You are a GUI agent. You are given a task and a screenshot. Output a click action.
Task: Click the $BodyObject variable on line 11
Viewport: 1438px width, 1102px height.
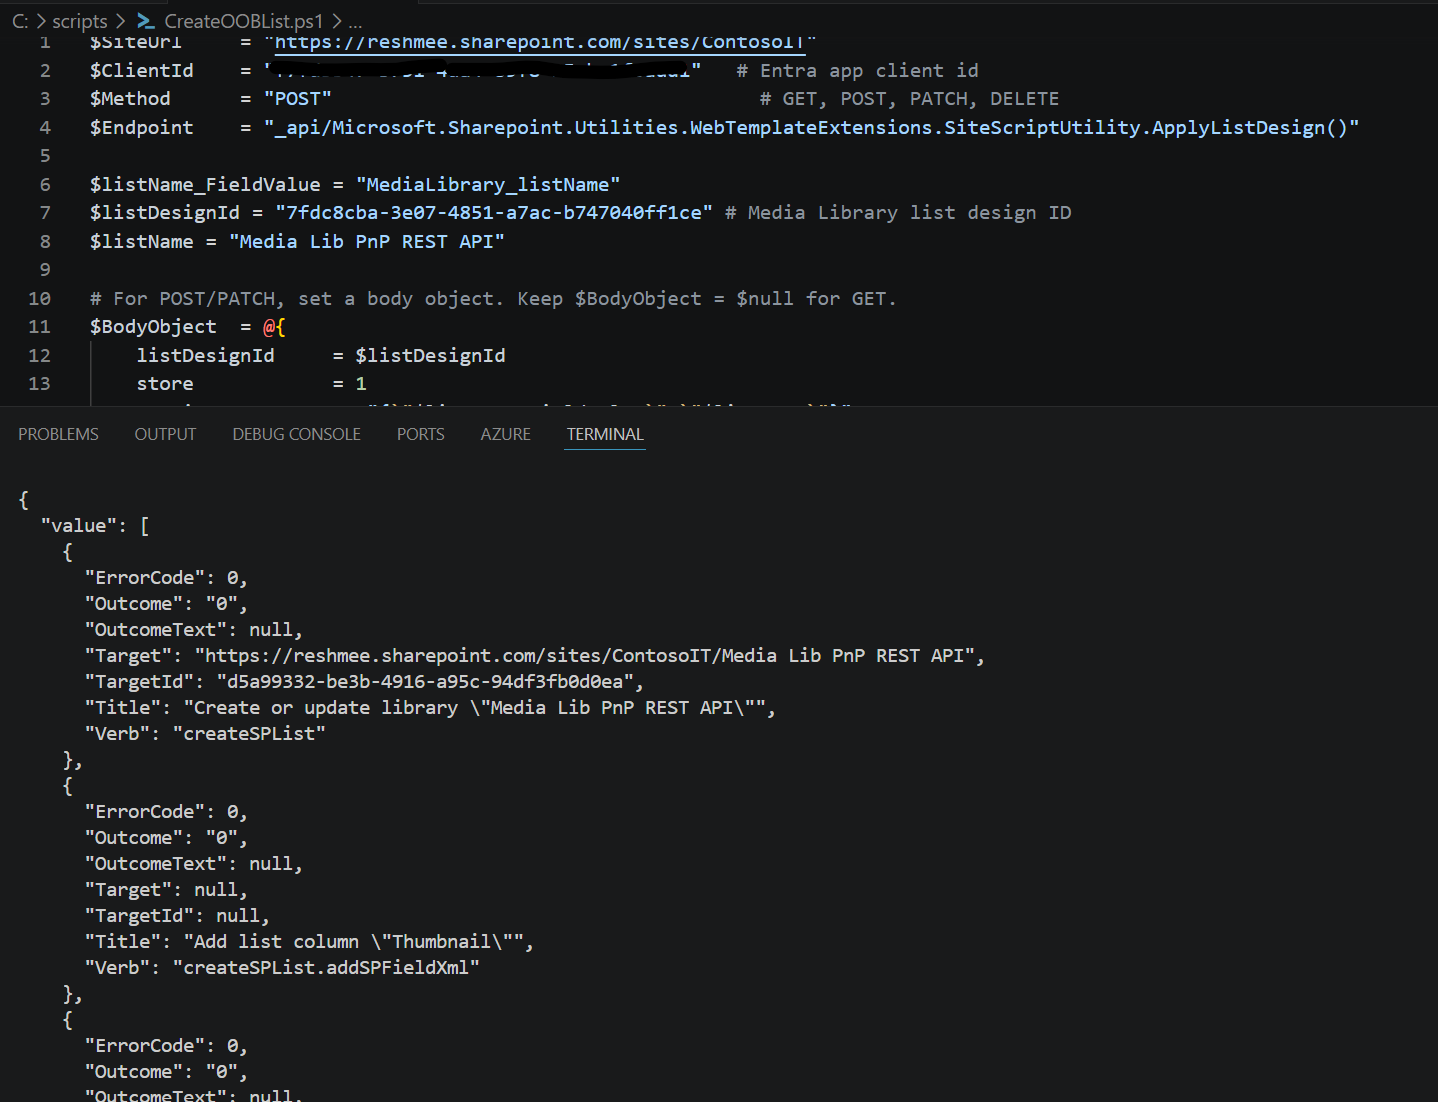tap(153, 327)
